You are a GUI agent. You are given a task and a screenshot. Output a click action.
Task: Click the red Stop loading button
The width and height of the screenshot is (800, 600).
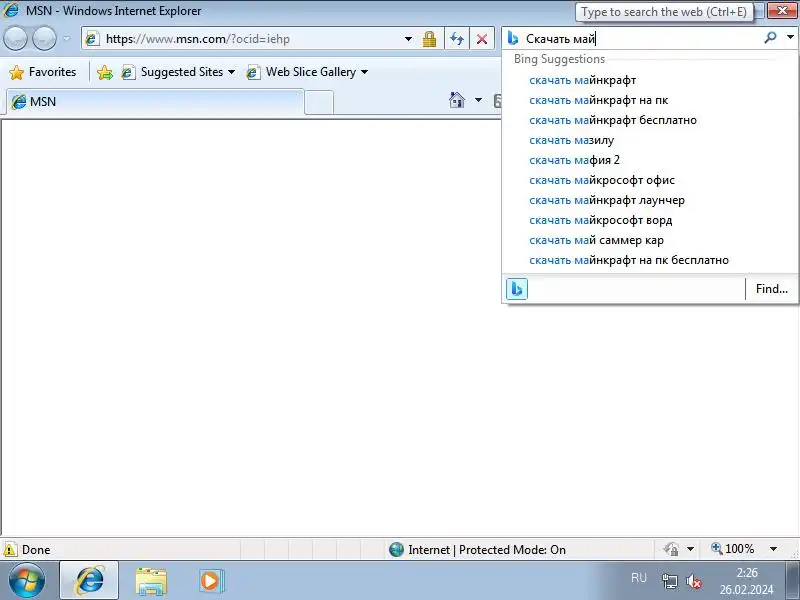click(x=482, y=39)
